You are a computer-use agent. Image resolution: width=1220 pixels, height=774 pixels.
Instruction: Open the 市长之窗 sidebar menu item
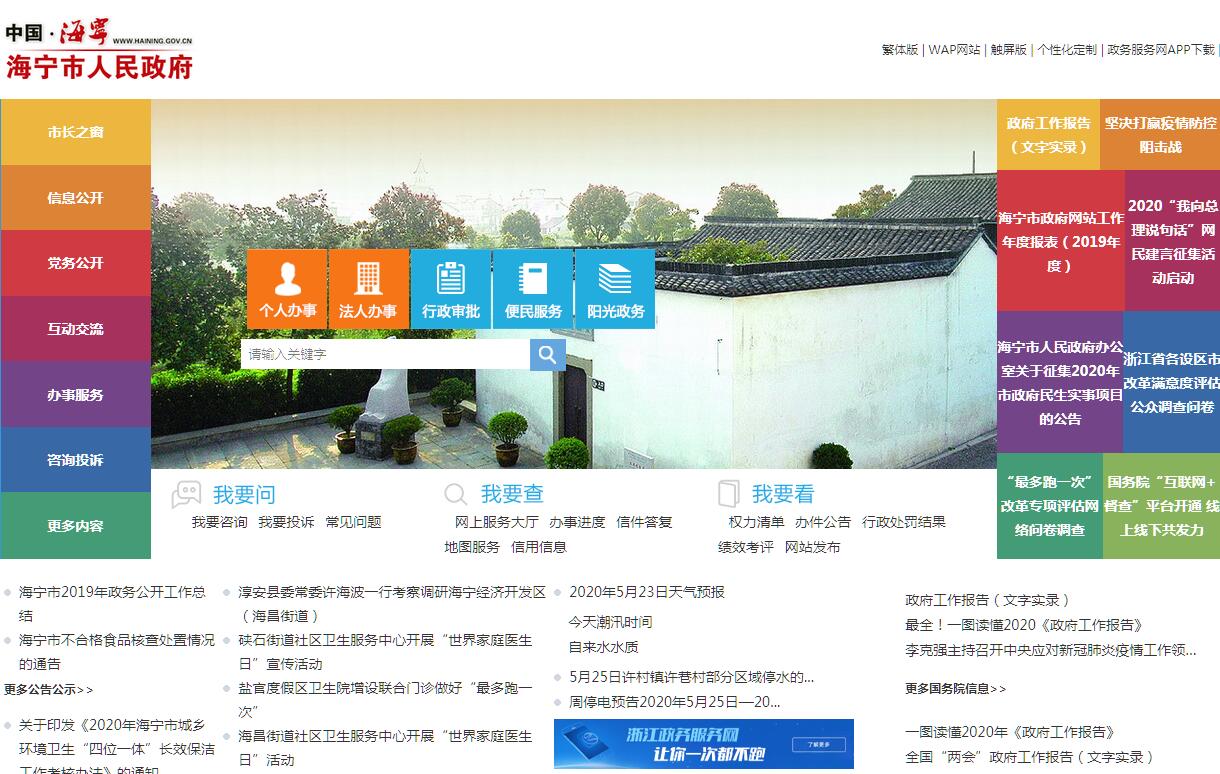pyautogui.click(x=75, y=132)
